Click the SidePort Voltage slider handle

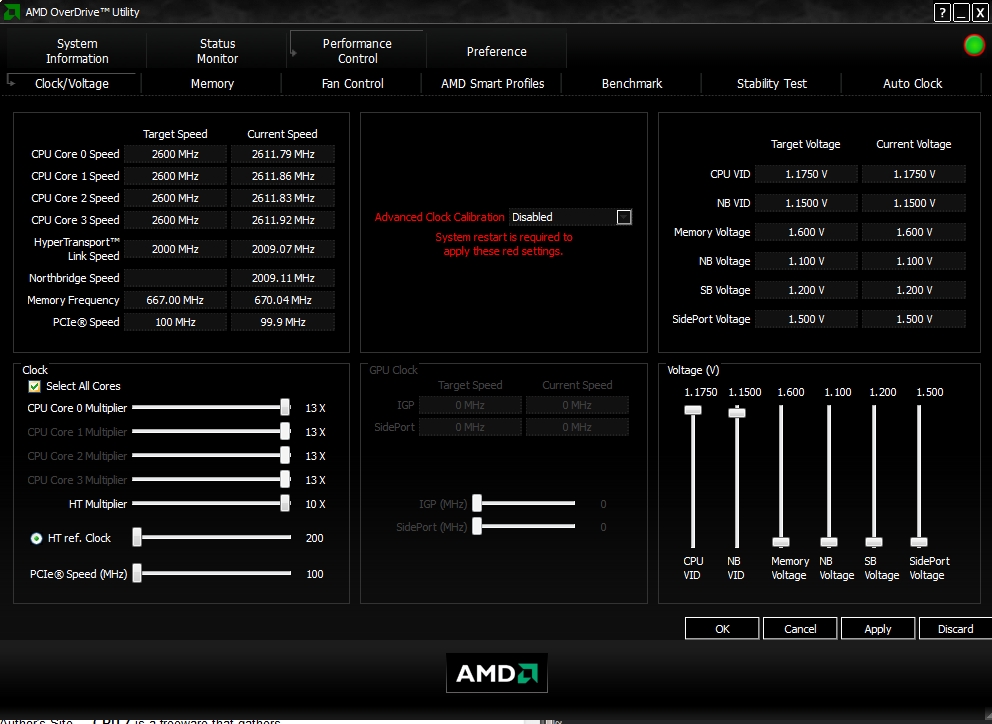tap(919, 542)
